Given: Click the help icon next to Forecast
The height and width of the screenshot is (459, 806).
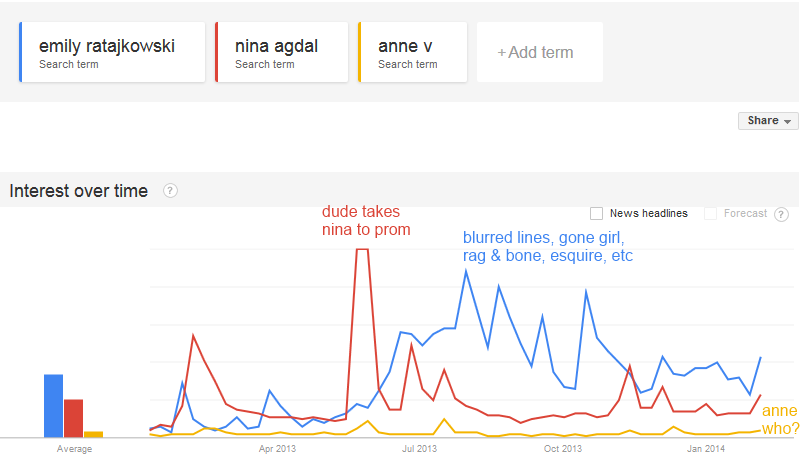Looking at the screenshot, I should pos(781,214).
